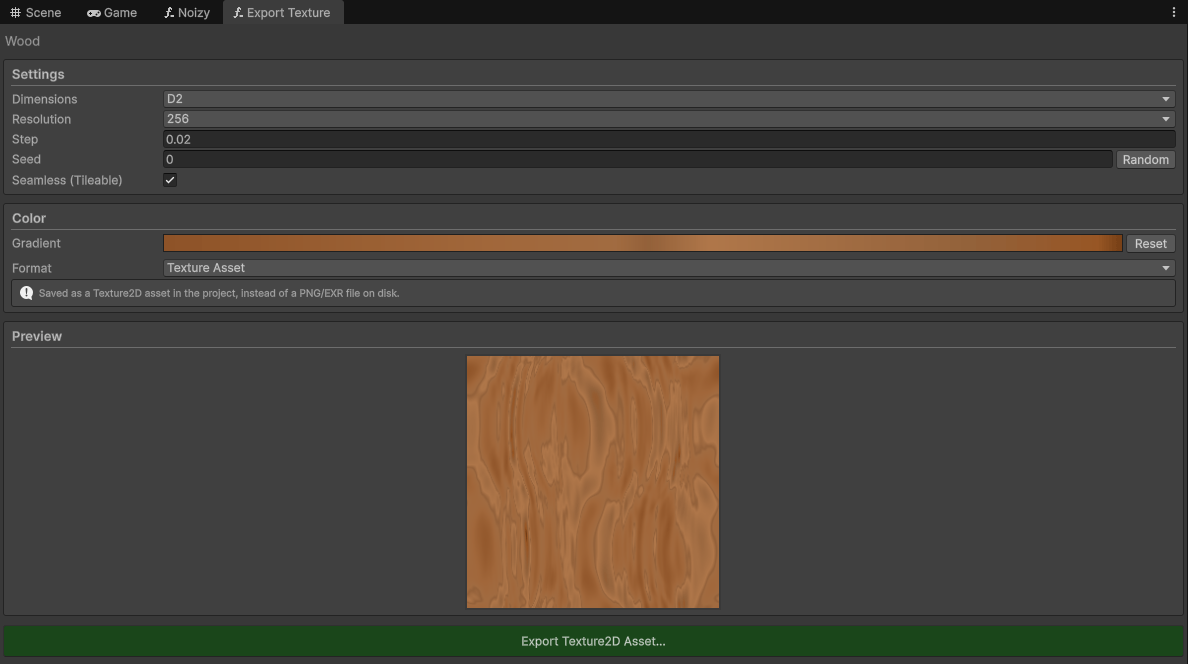Image resolution: width=1188 pixels, height=664 pixels.
Task: Open the window options kebab menu
Action: pyautogui.click(x=1174, y=12)
